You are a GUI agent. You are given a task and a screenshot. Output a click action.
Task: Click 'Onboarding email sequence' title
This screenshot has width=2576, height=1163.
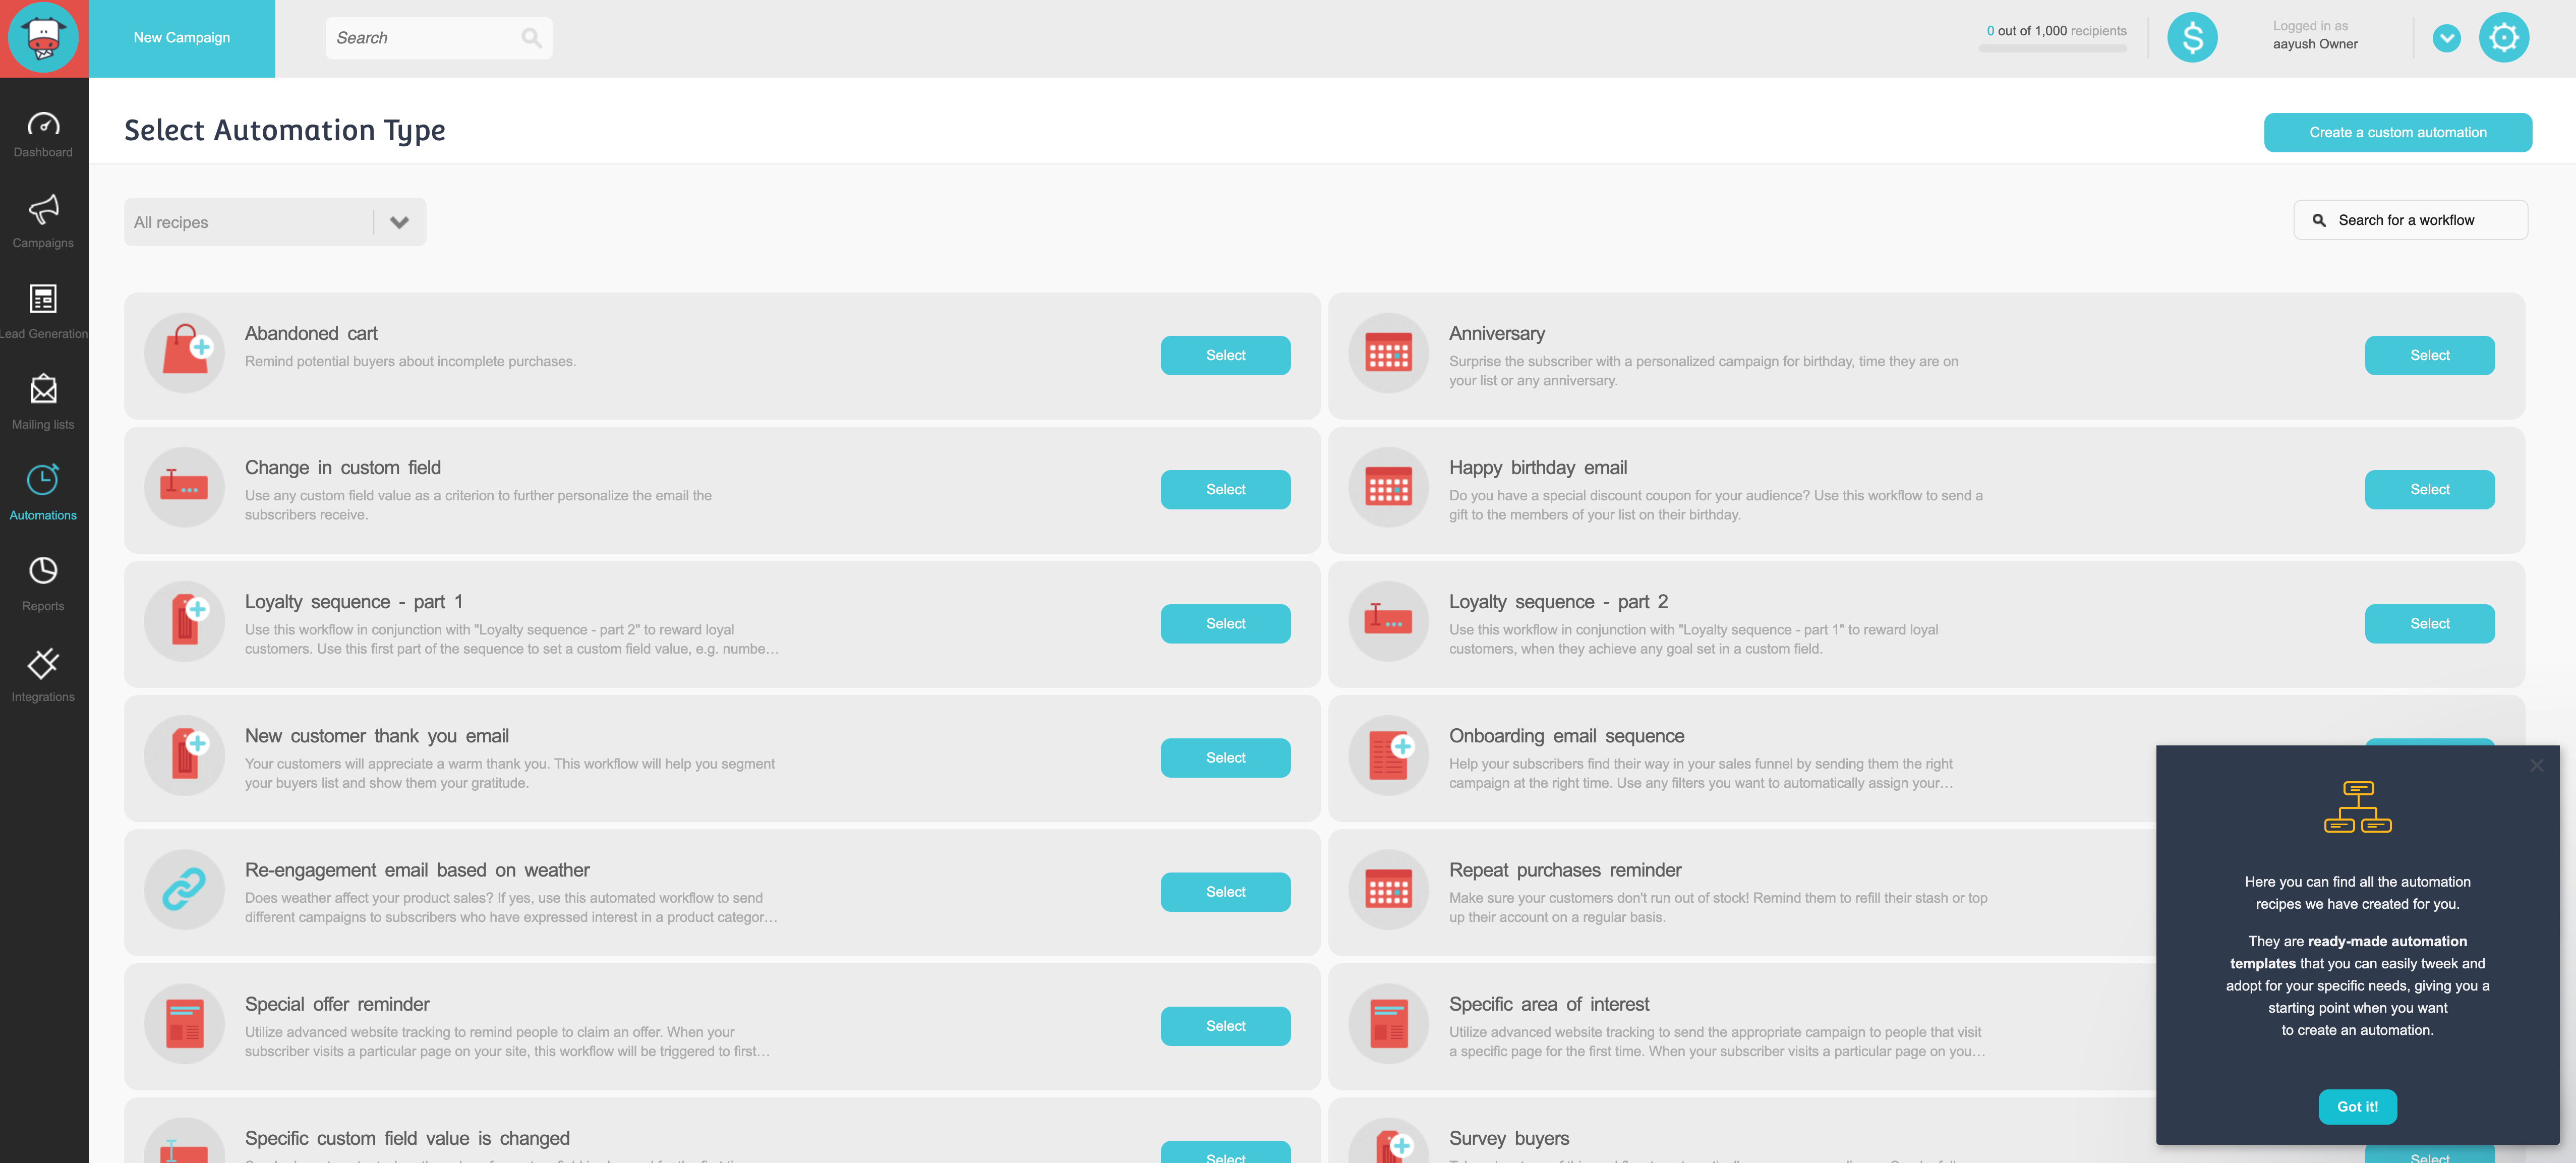(1566, 736)
